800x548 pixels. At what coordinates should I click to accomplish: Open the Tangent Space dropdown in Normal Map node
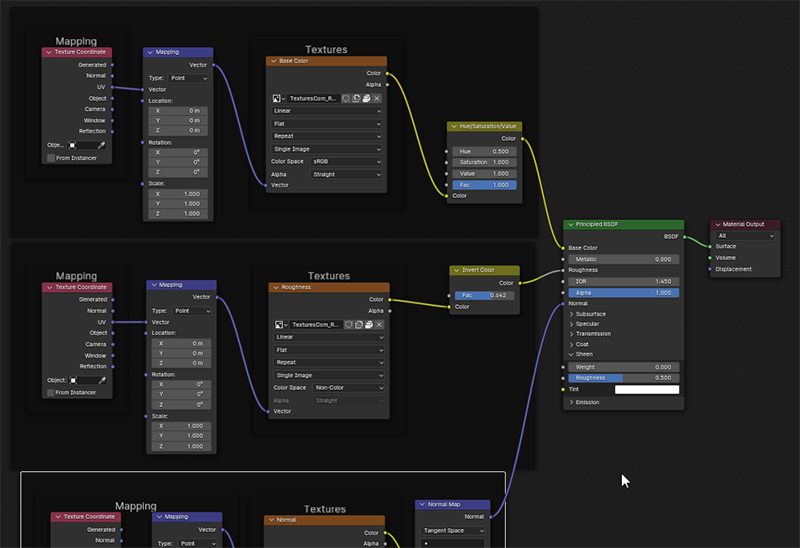point(452,530)
